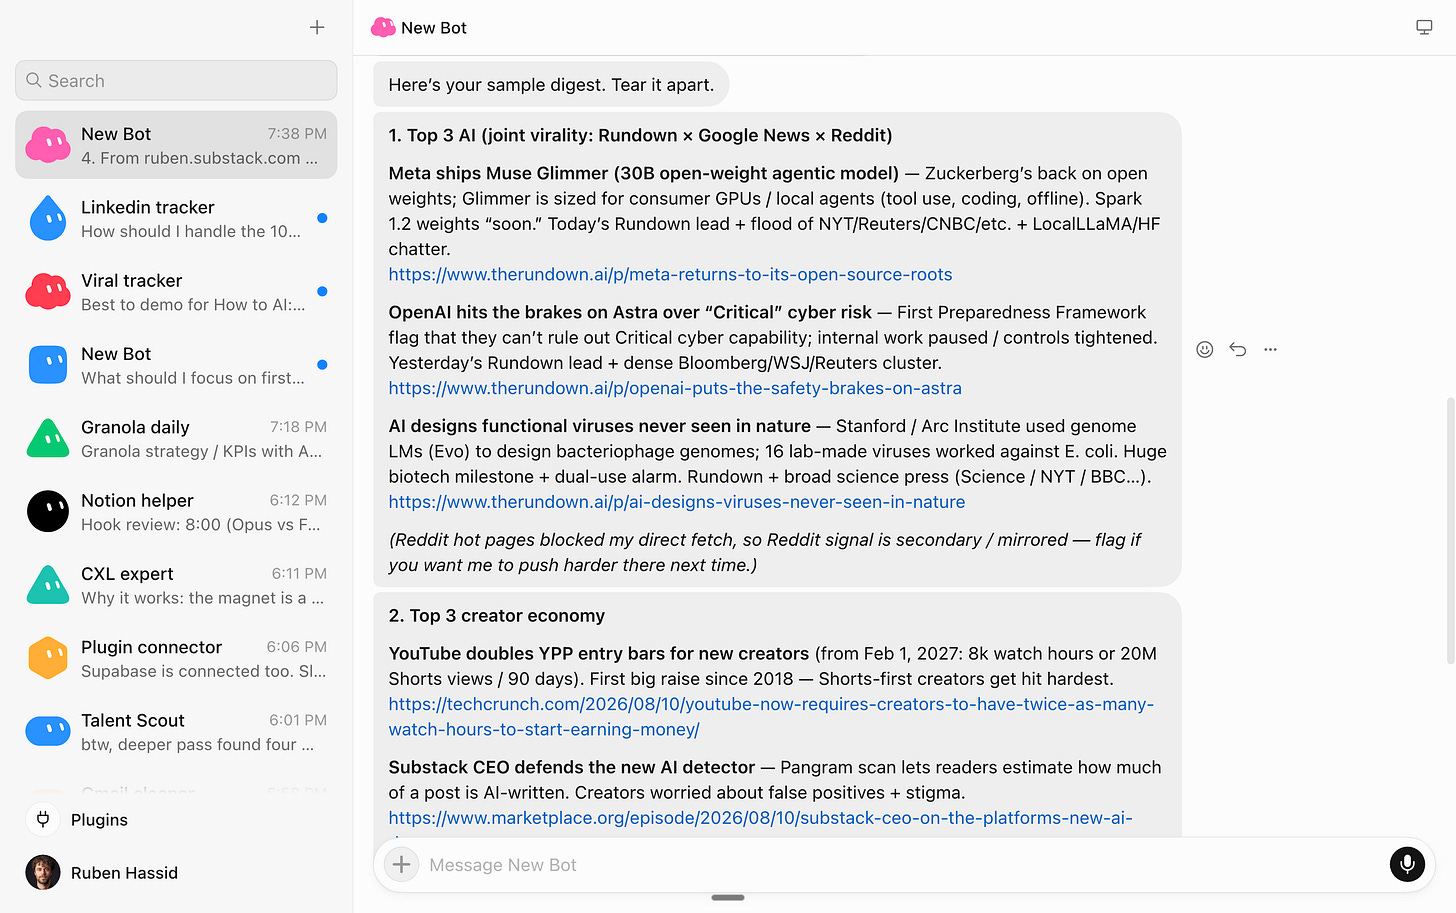This screenshot has height=913, width=1456.
Task: Click the orange hexagon Plugin connector avatar
Action: [48, 658]
